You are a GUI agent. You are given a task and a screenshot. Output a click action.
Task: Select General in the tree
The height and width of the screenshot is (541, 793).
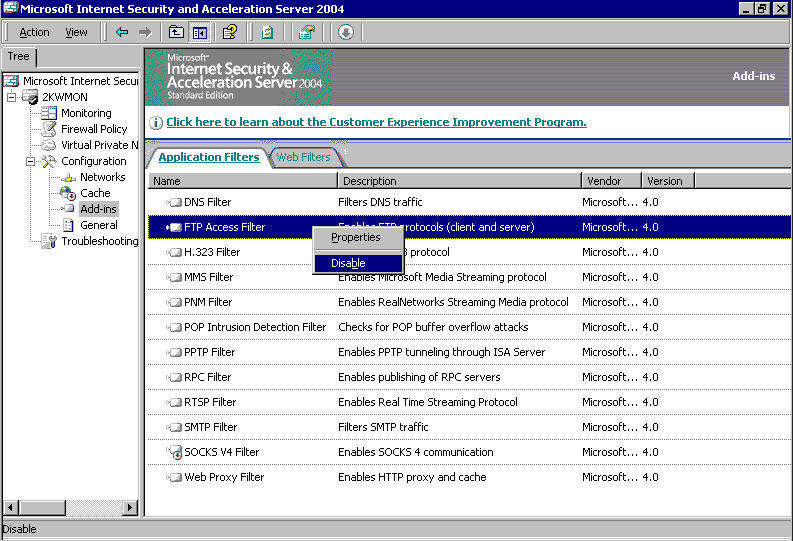99,226
